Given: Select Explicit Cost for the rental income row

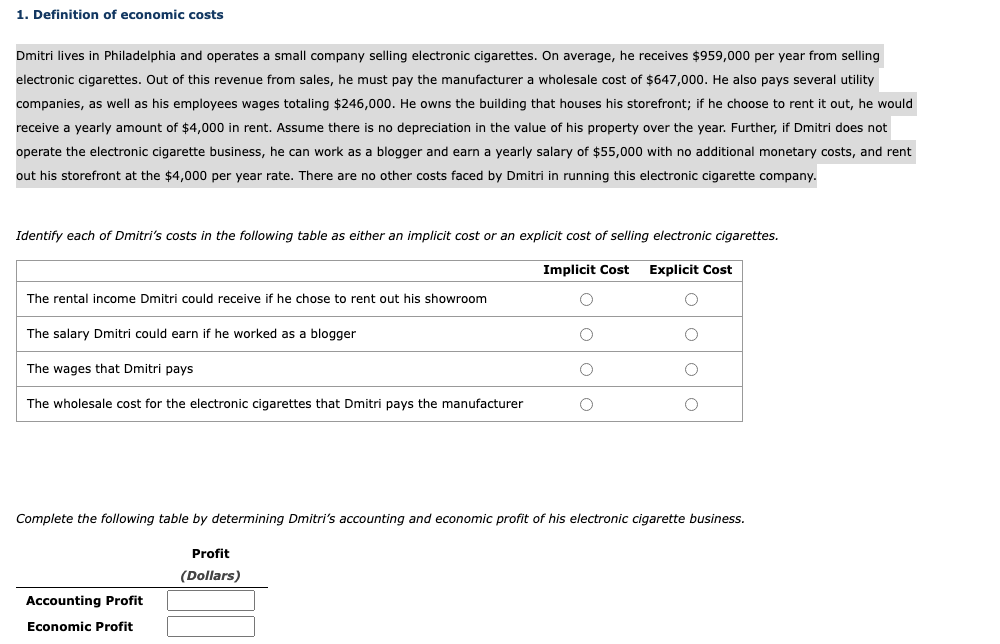Looking at the screenshot, I should click(691, 298).
